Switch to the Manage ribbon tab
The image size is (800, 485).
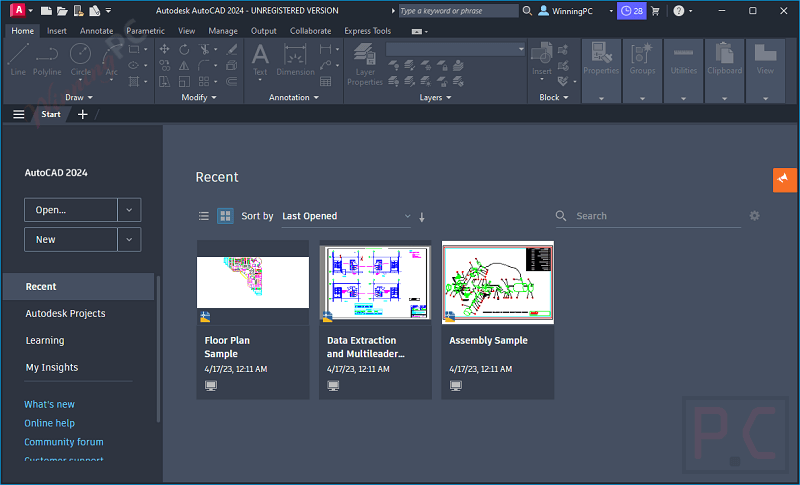[223, 31]
